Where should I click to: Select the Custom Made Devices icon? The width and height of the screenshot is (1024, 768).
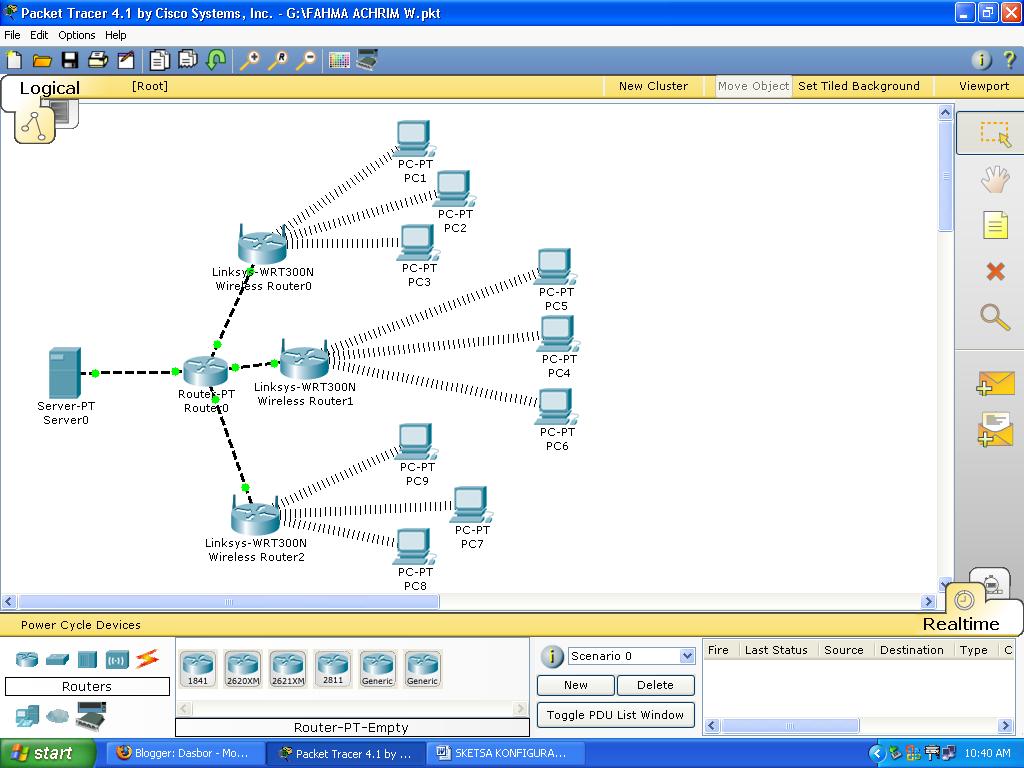91,716
